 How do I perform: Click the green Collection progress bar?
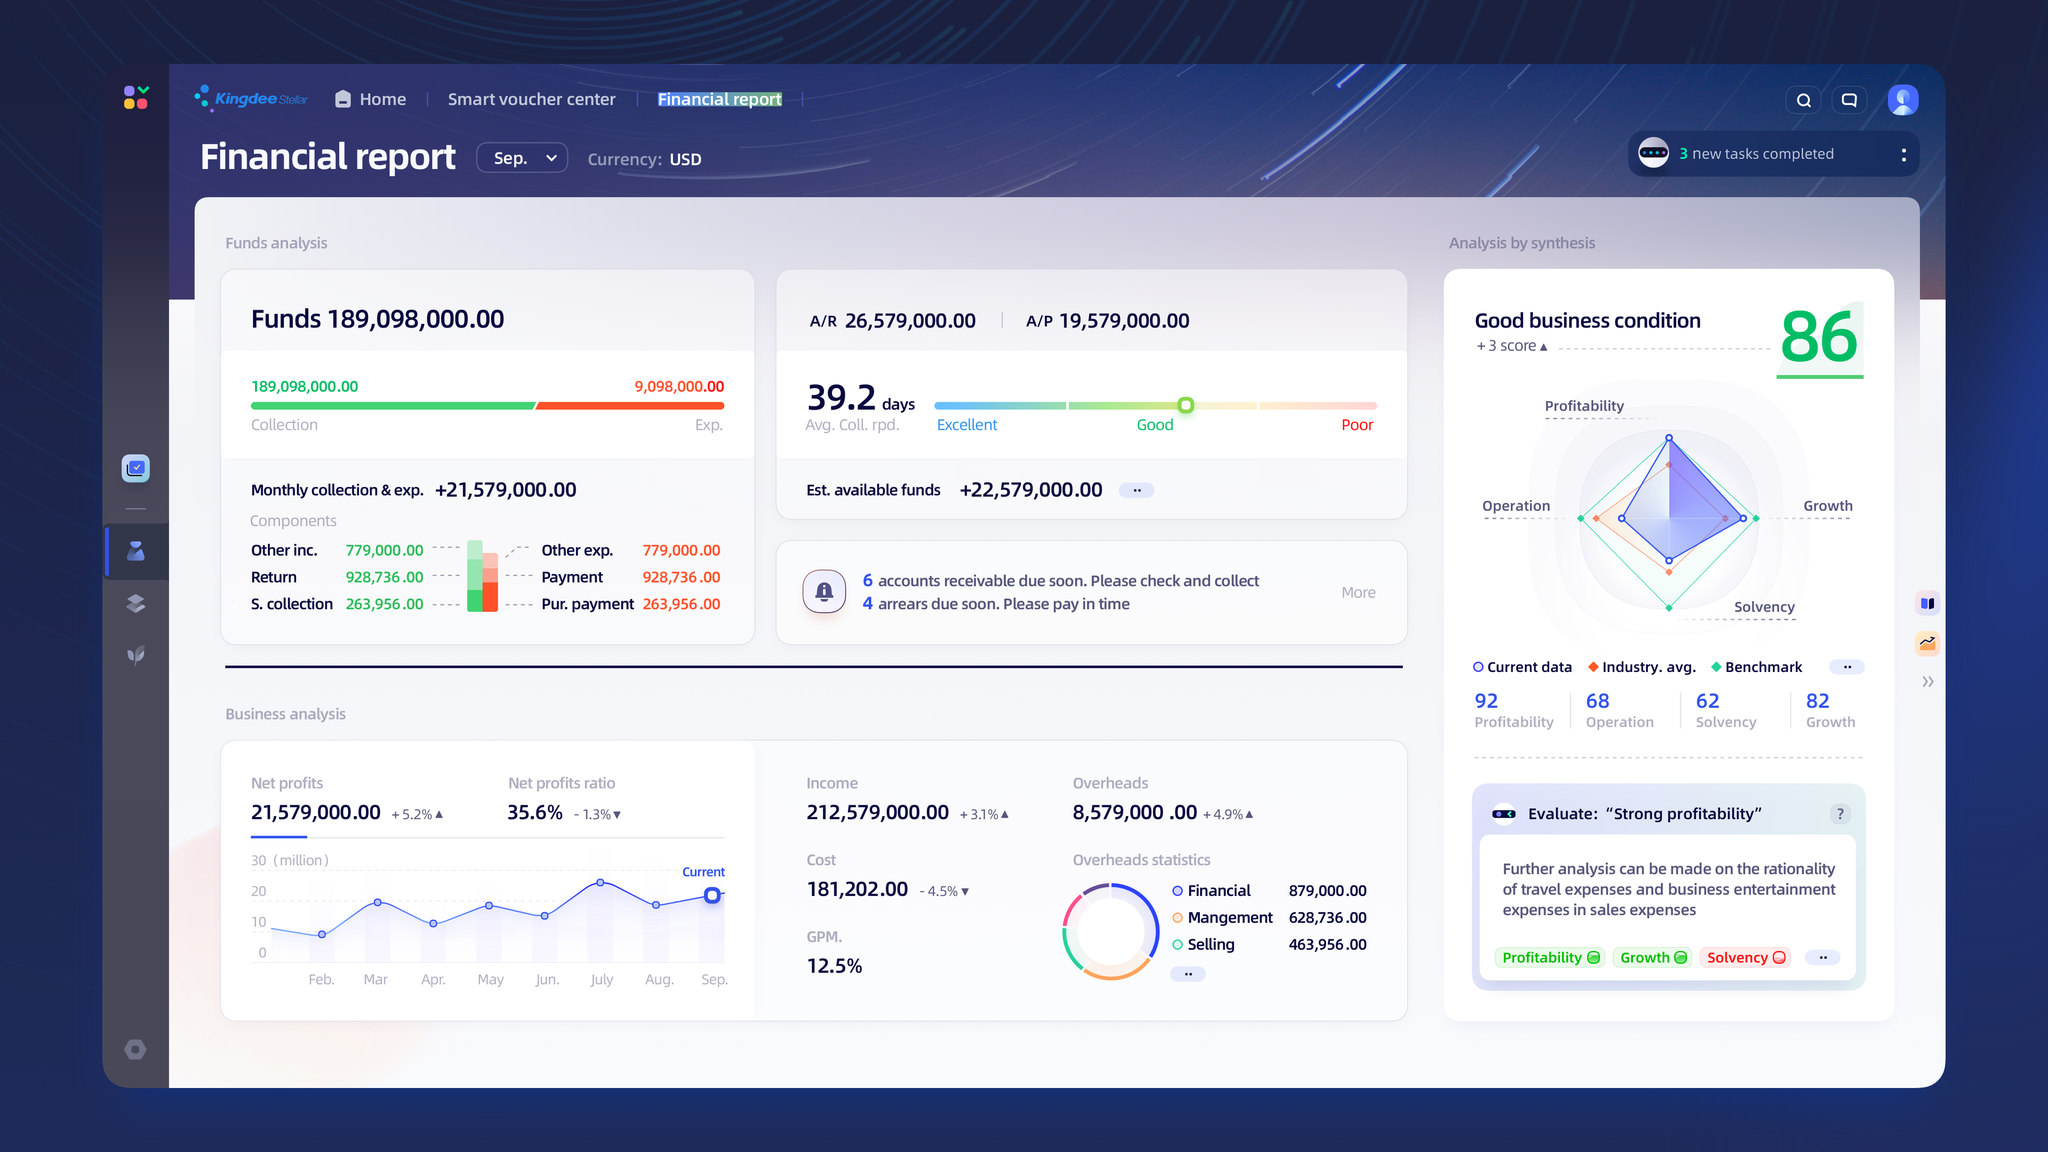coord(393,406)
